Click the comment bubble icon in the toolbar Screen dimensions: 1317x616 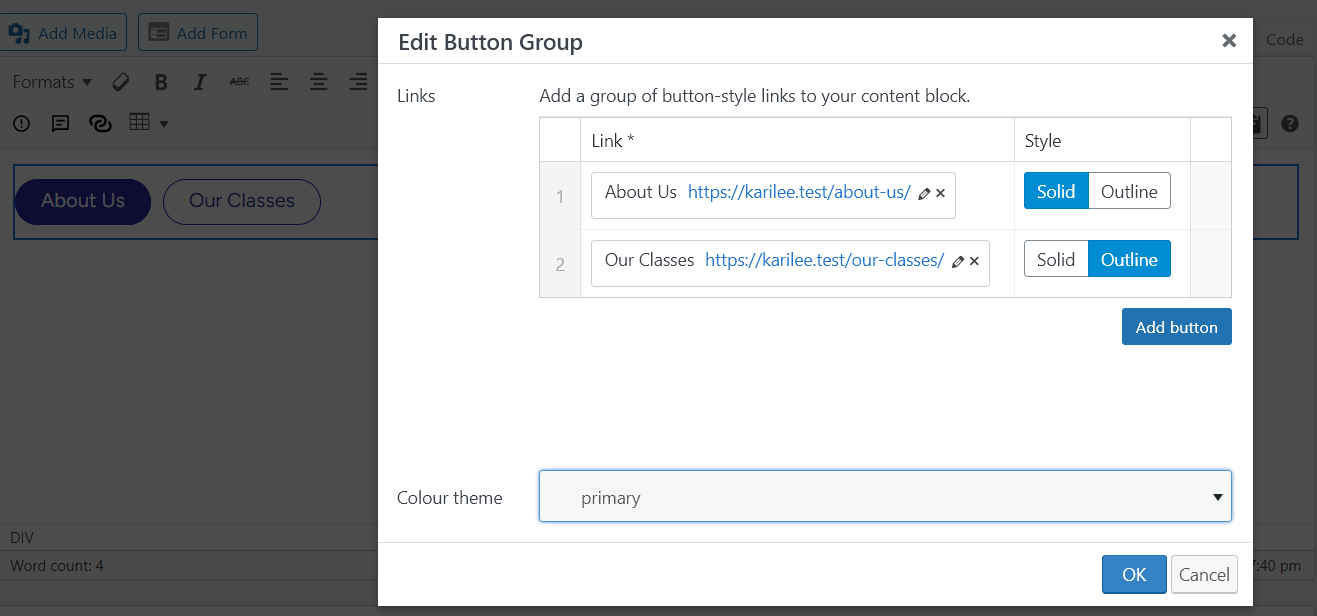coord(59,122)
